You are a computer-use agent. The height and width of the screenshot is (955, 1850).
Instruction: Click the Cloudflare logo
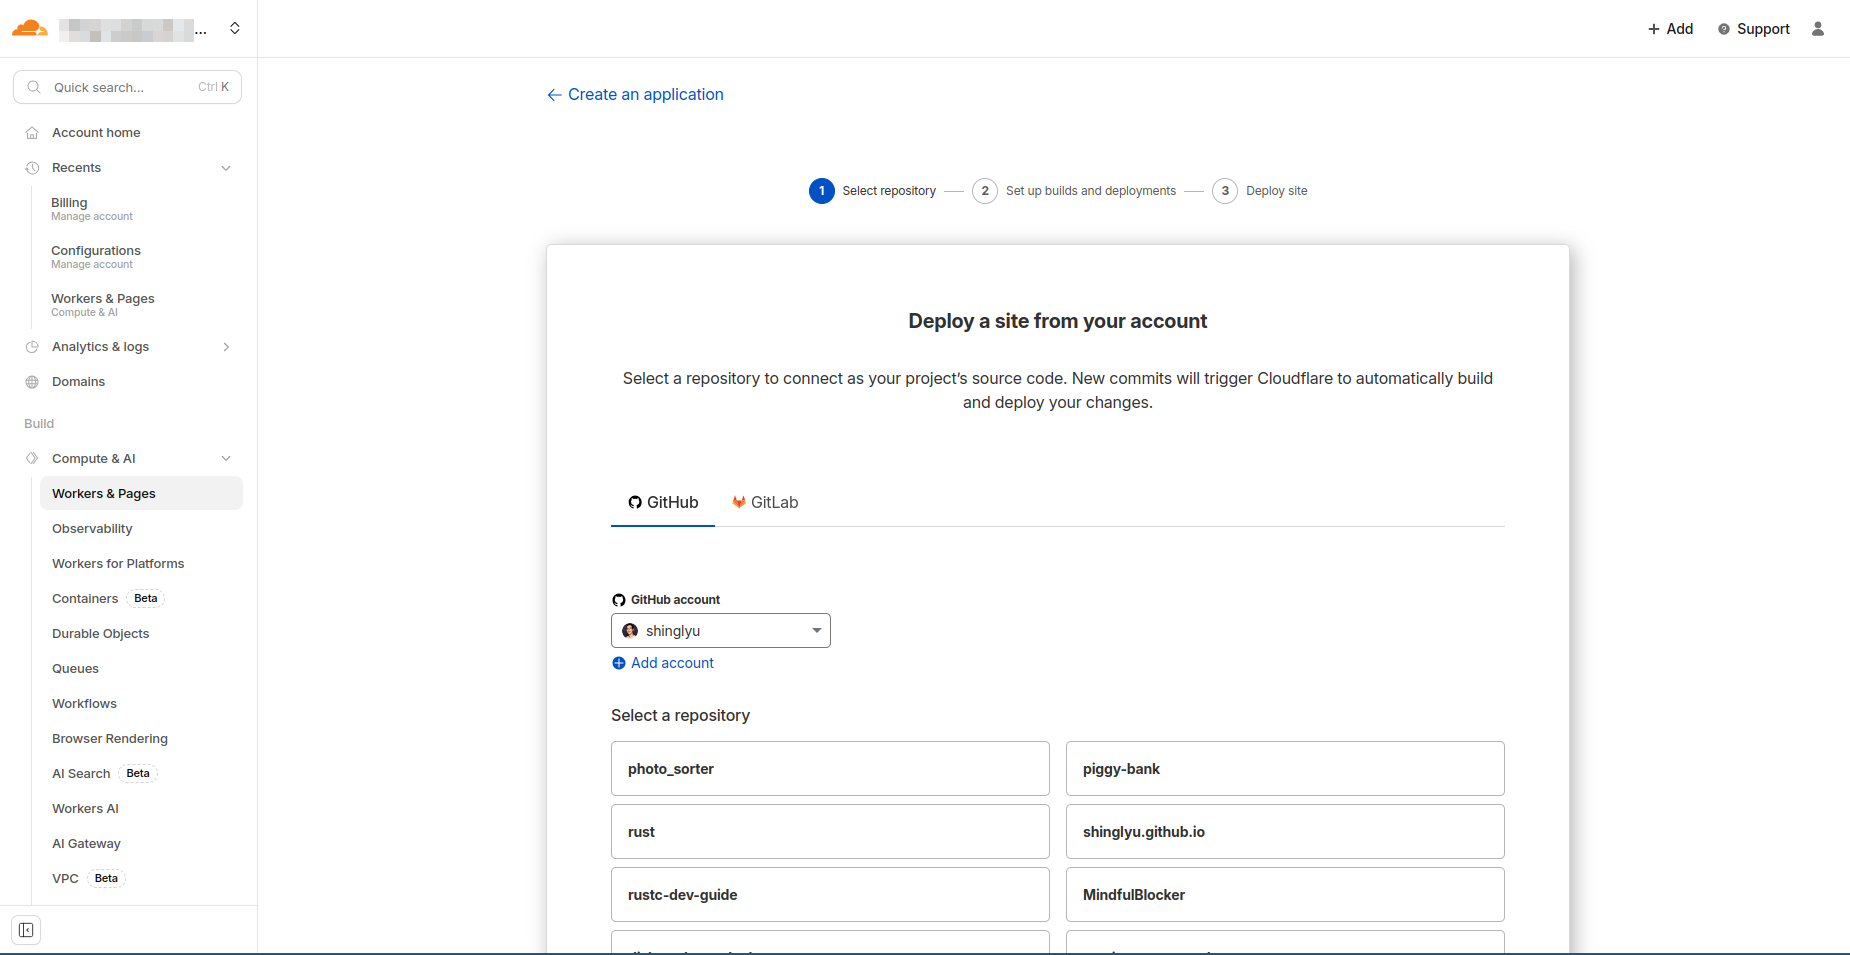coord(29,28)
